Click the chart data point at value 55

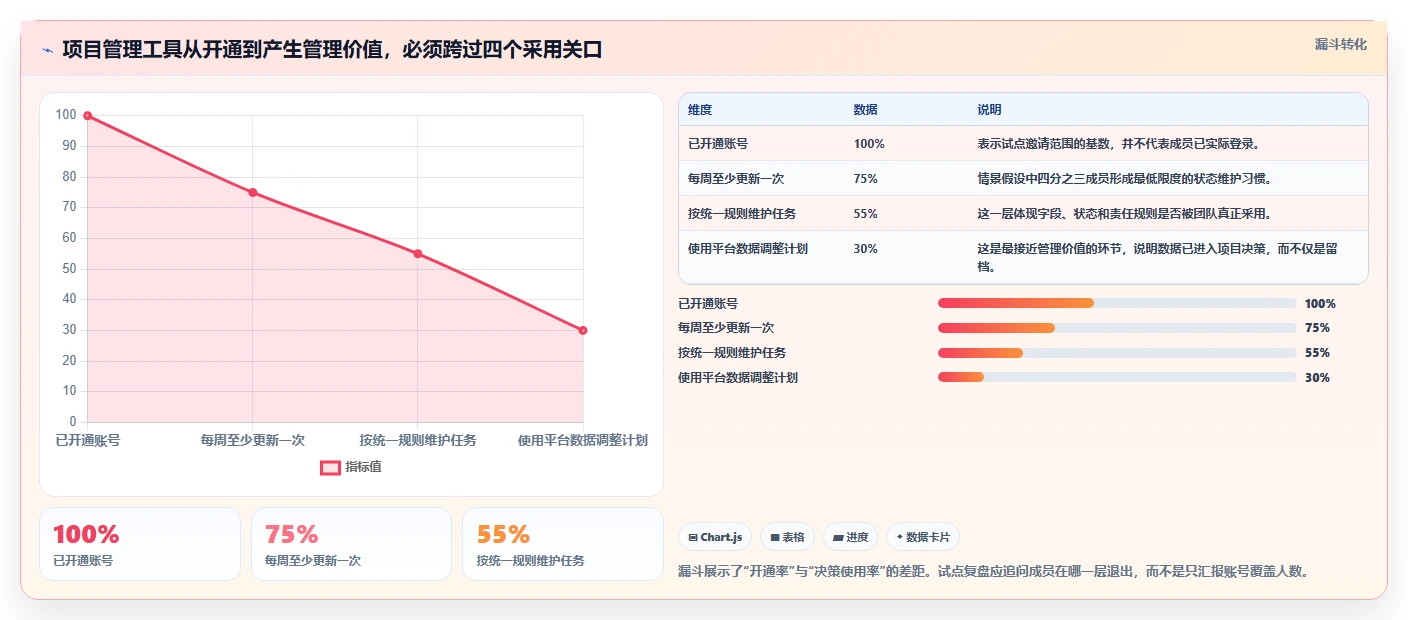pyautogui.click(x=417, y=254)
